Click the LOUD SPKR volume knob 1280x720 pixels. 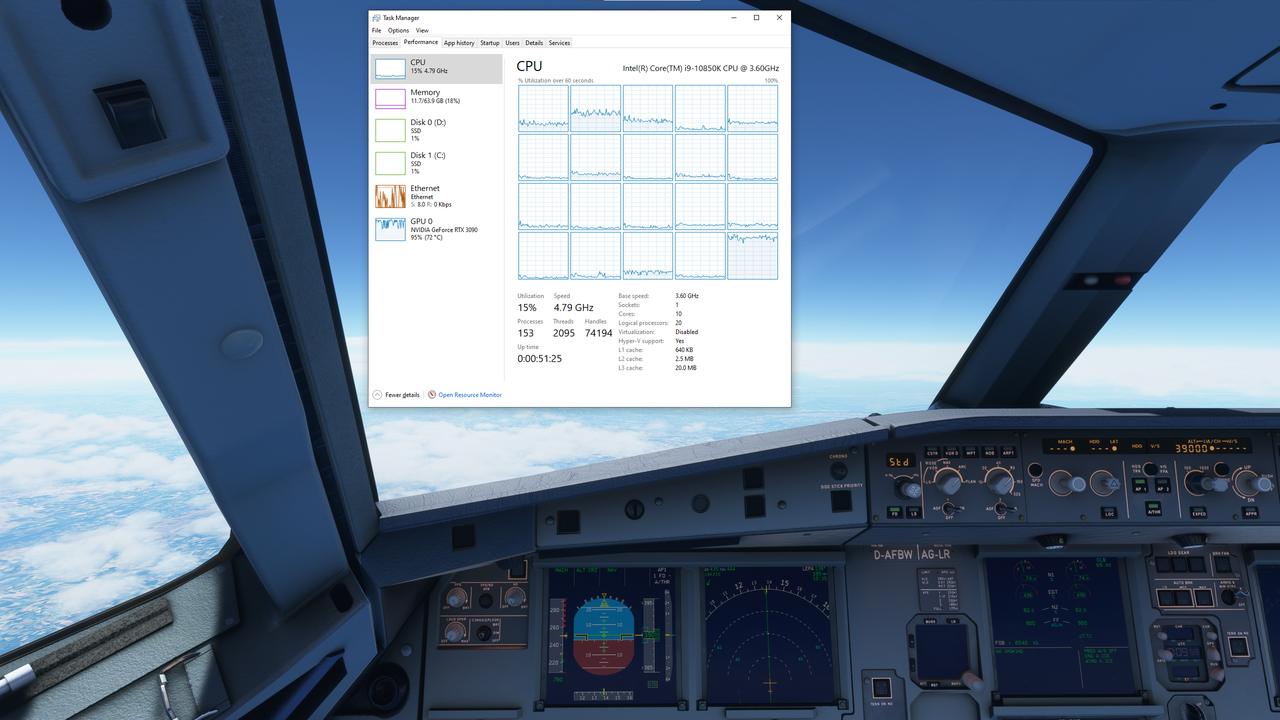pyautogui.click(x=455, y=632)
